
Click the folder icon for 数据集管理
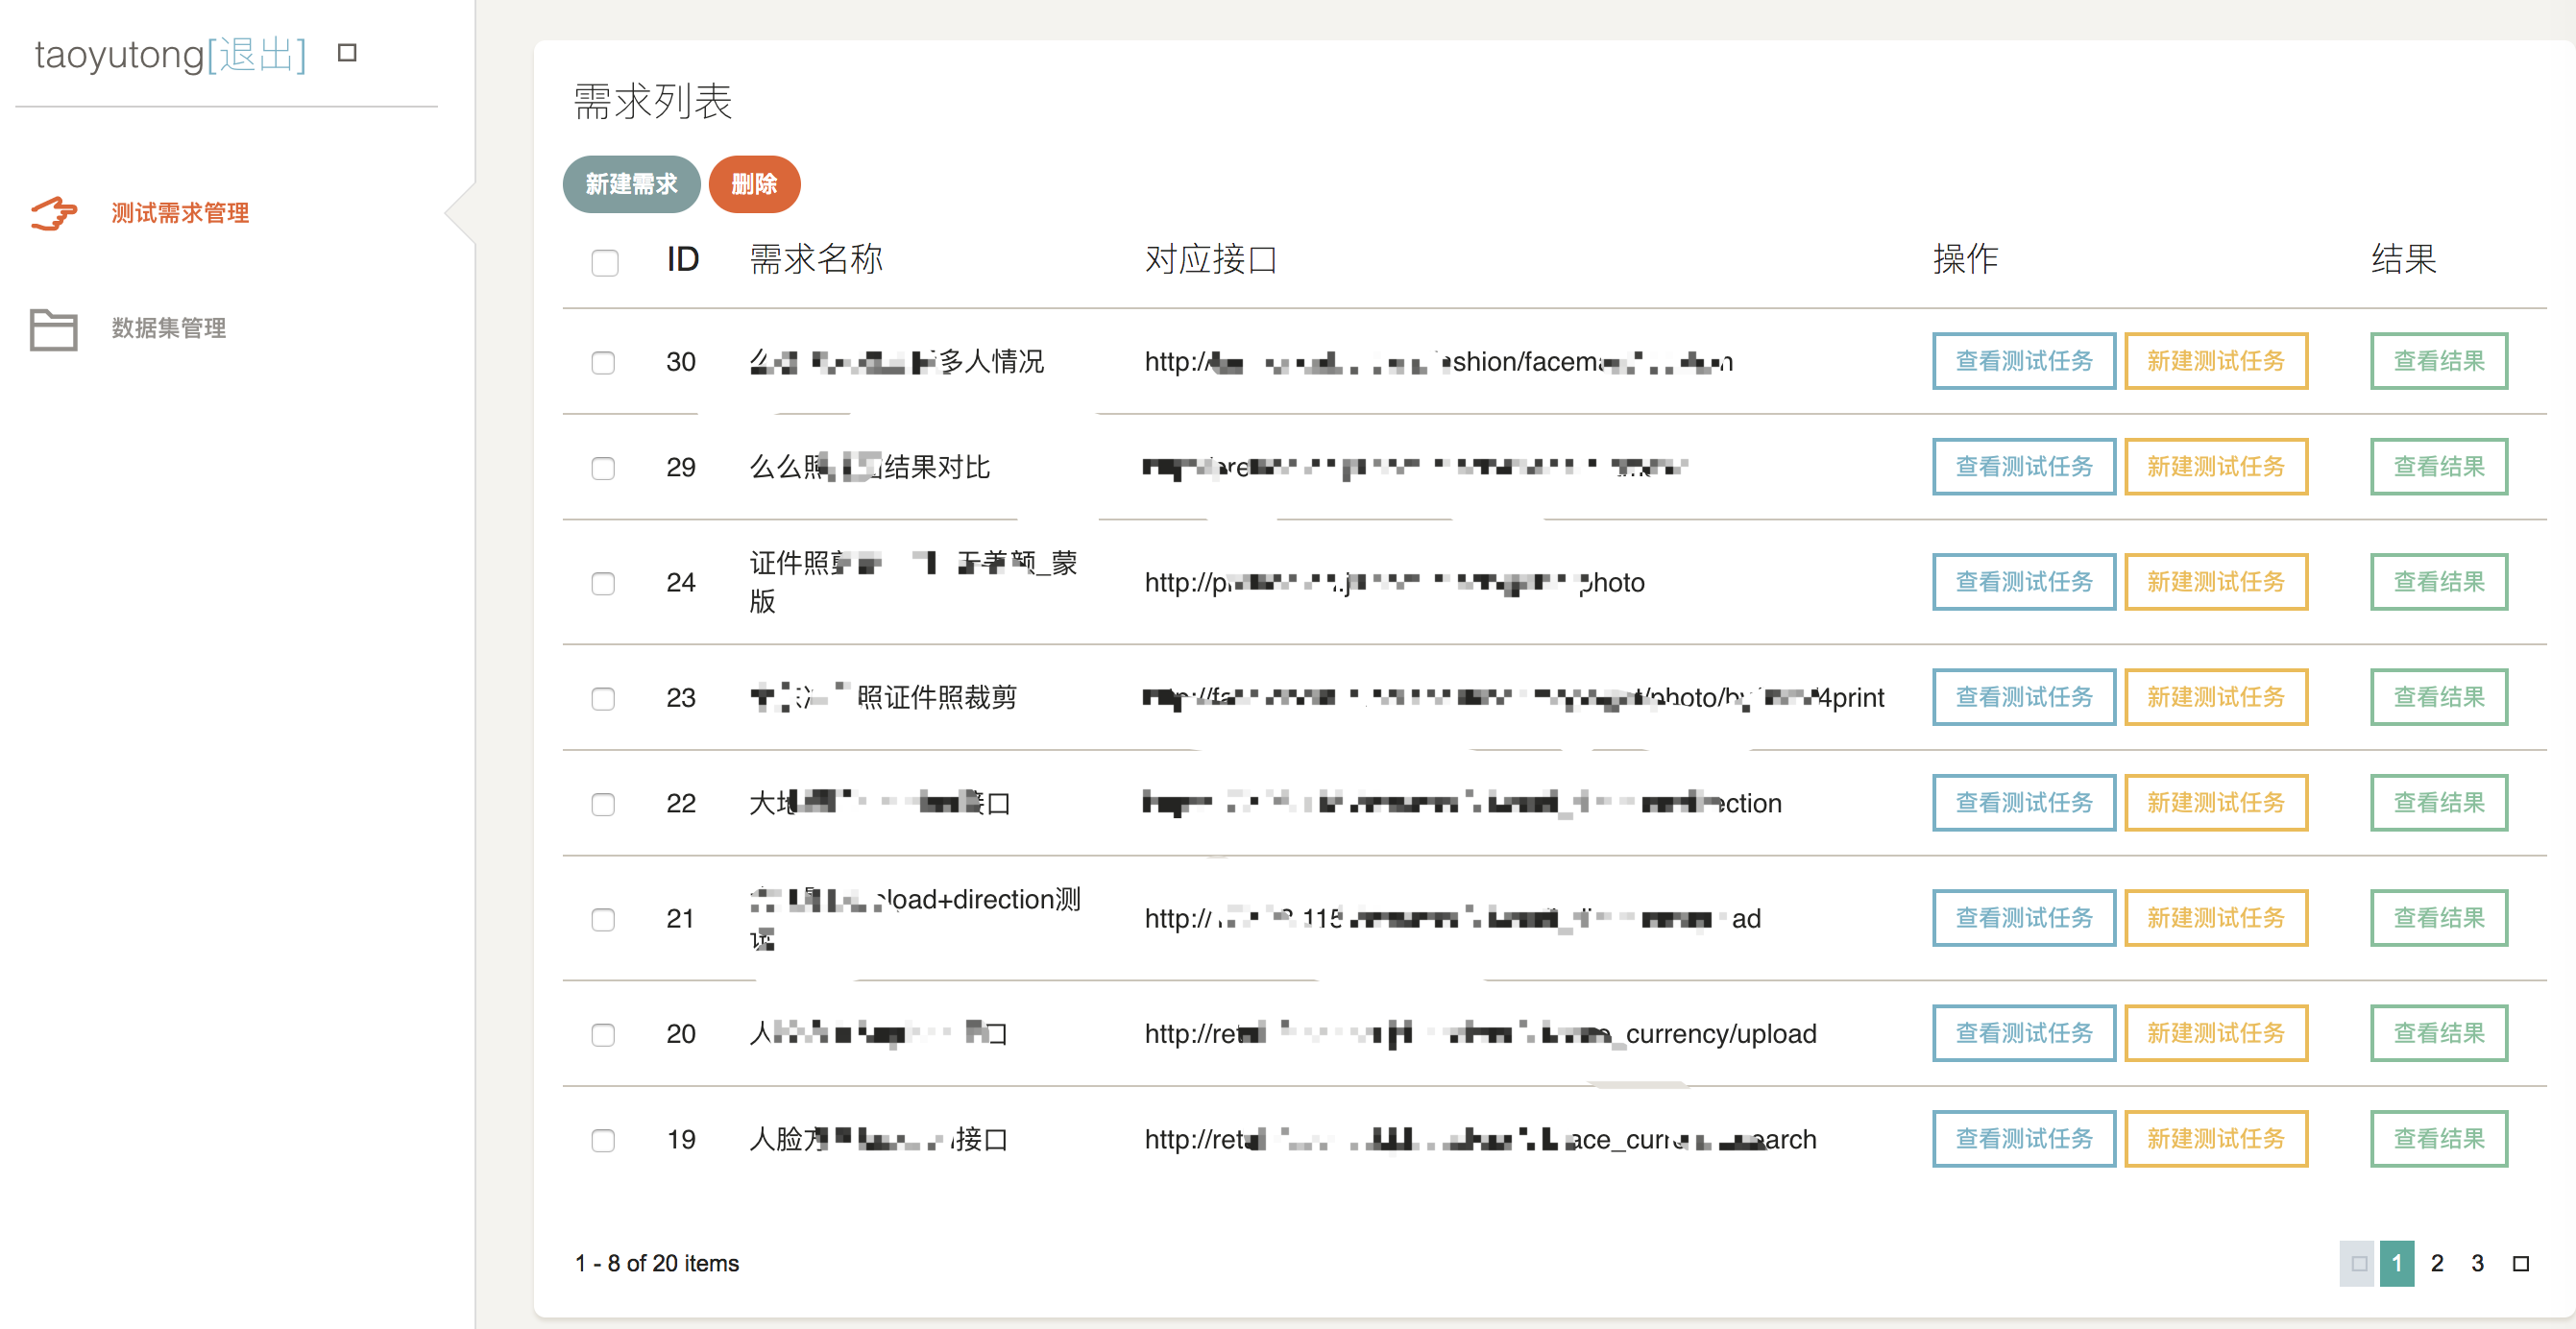54,329
